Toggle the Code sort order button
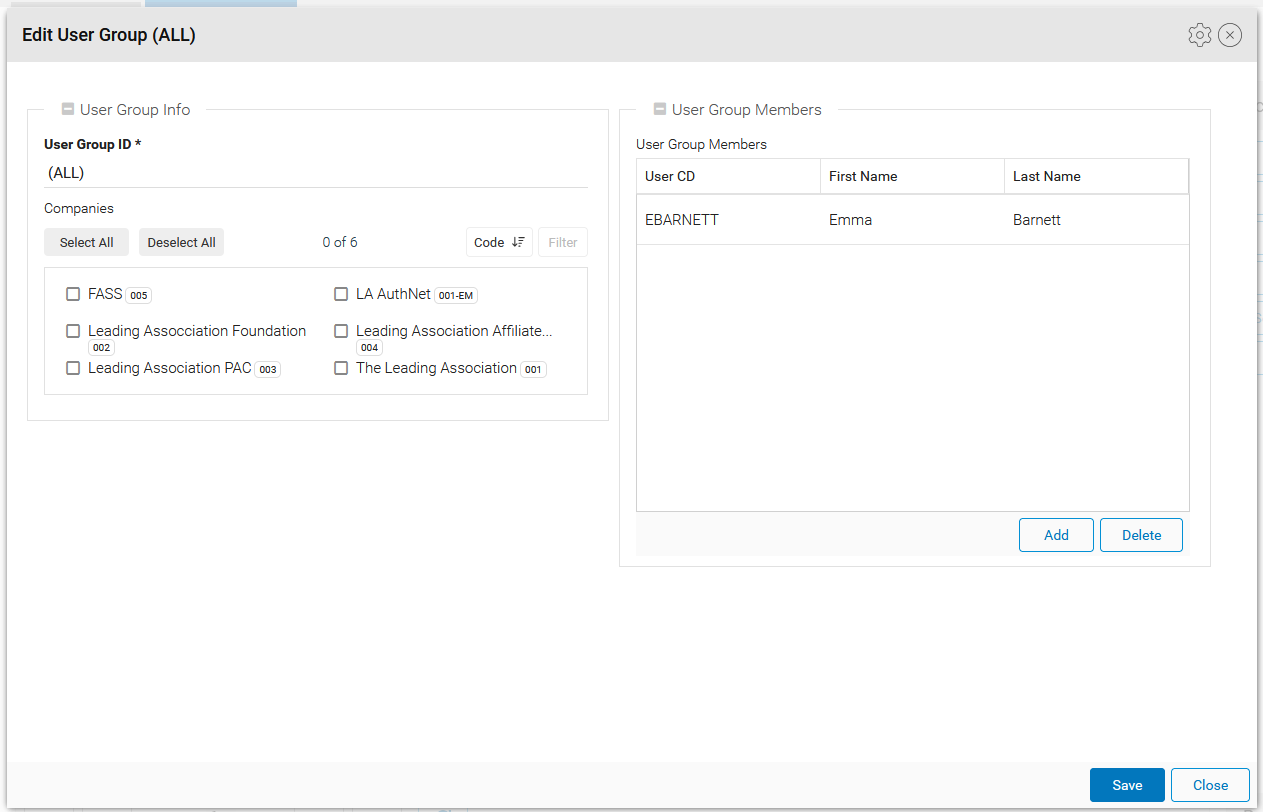Screen dimensions: 1263x812 tap(499, 242)
